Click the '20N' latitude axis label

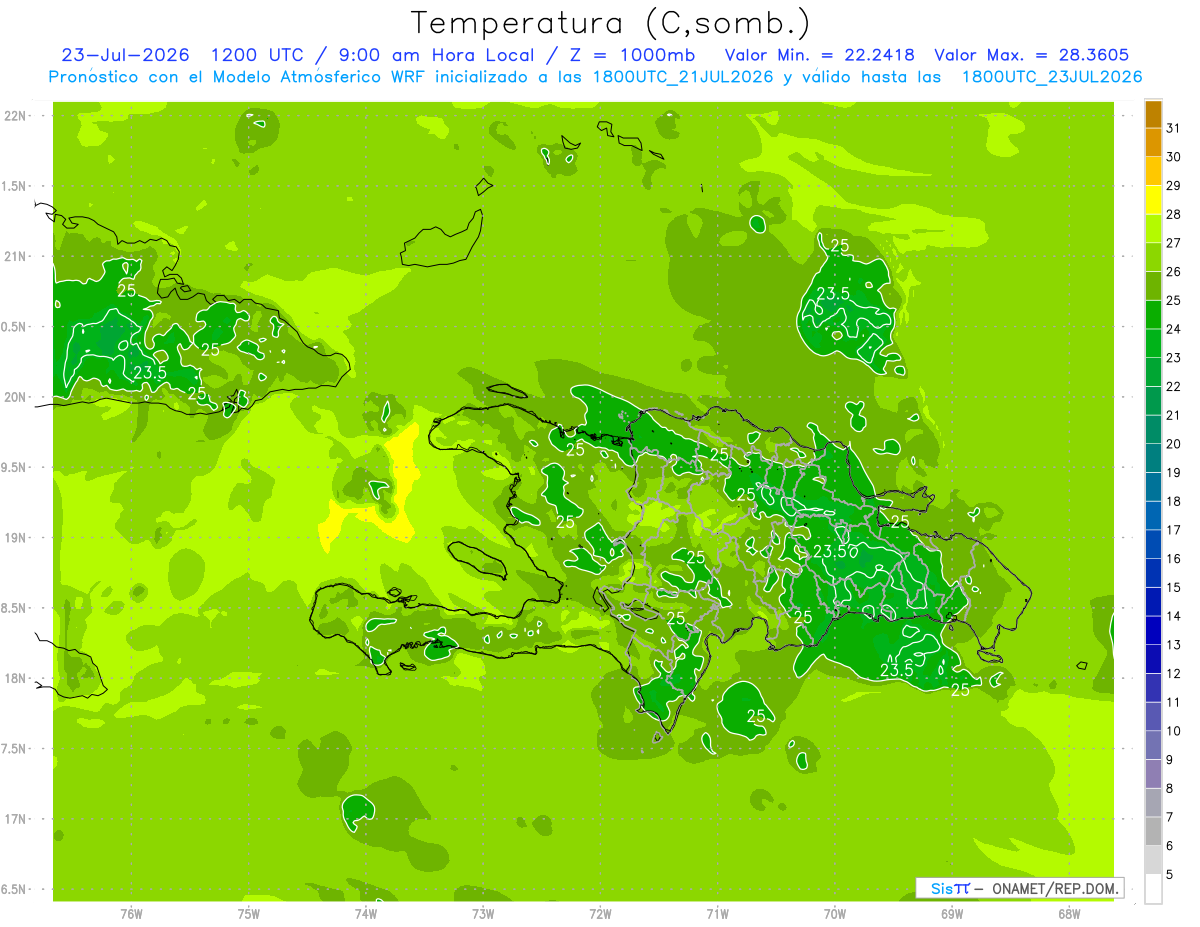[15, 397]
